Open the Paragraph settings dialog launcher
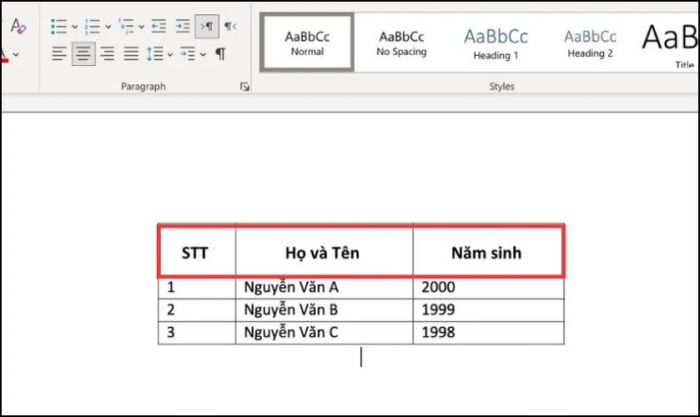The width and height of the screenshot is (700, 417). (244, 86)
